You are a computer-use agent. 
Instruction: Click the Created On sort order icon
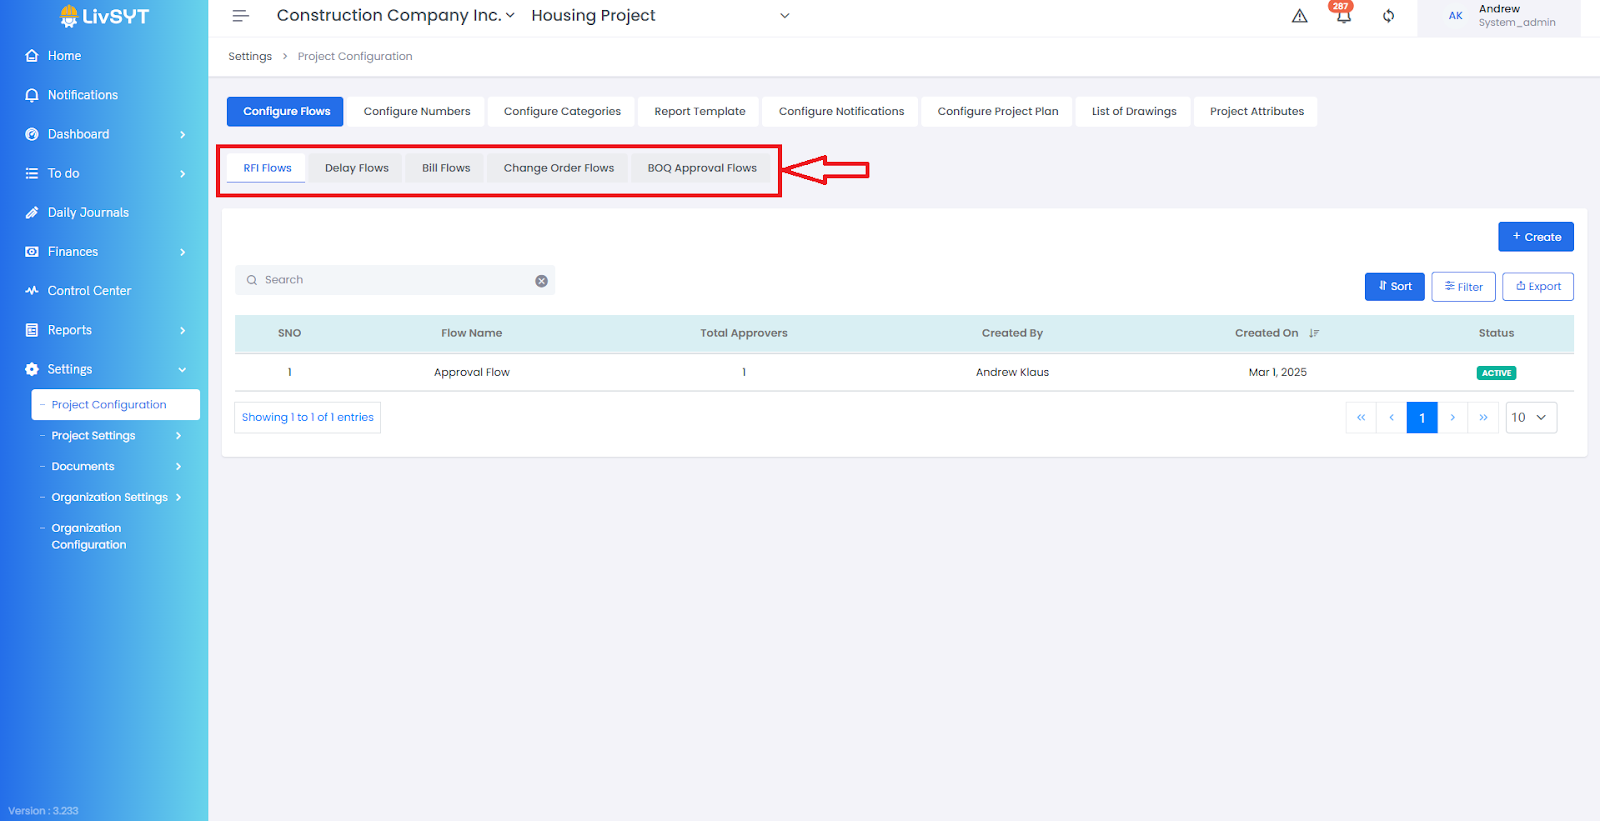[x=1314, y=333]
